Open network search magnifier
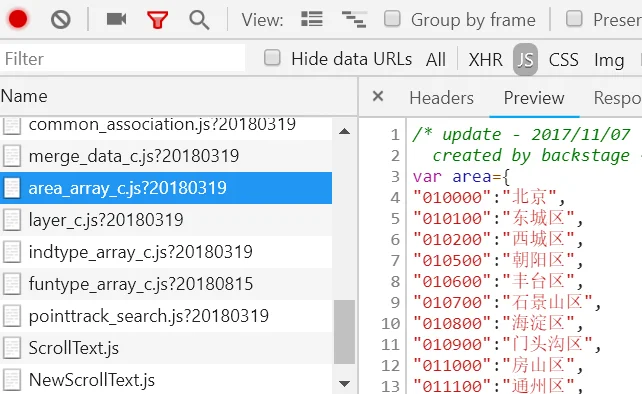Image resolution: width=642 pixels, height=394 pixels. tap(199, 20)
